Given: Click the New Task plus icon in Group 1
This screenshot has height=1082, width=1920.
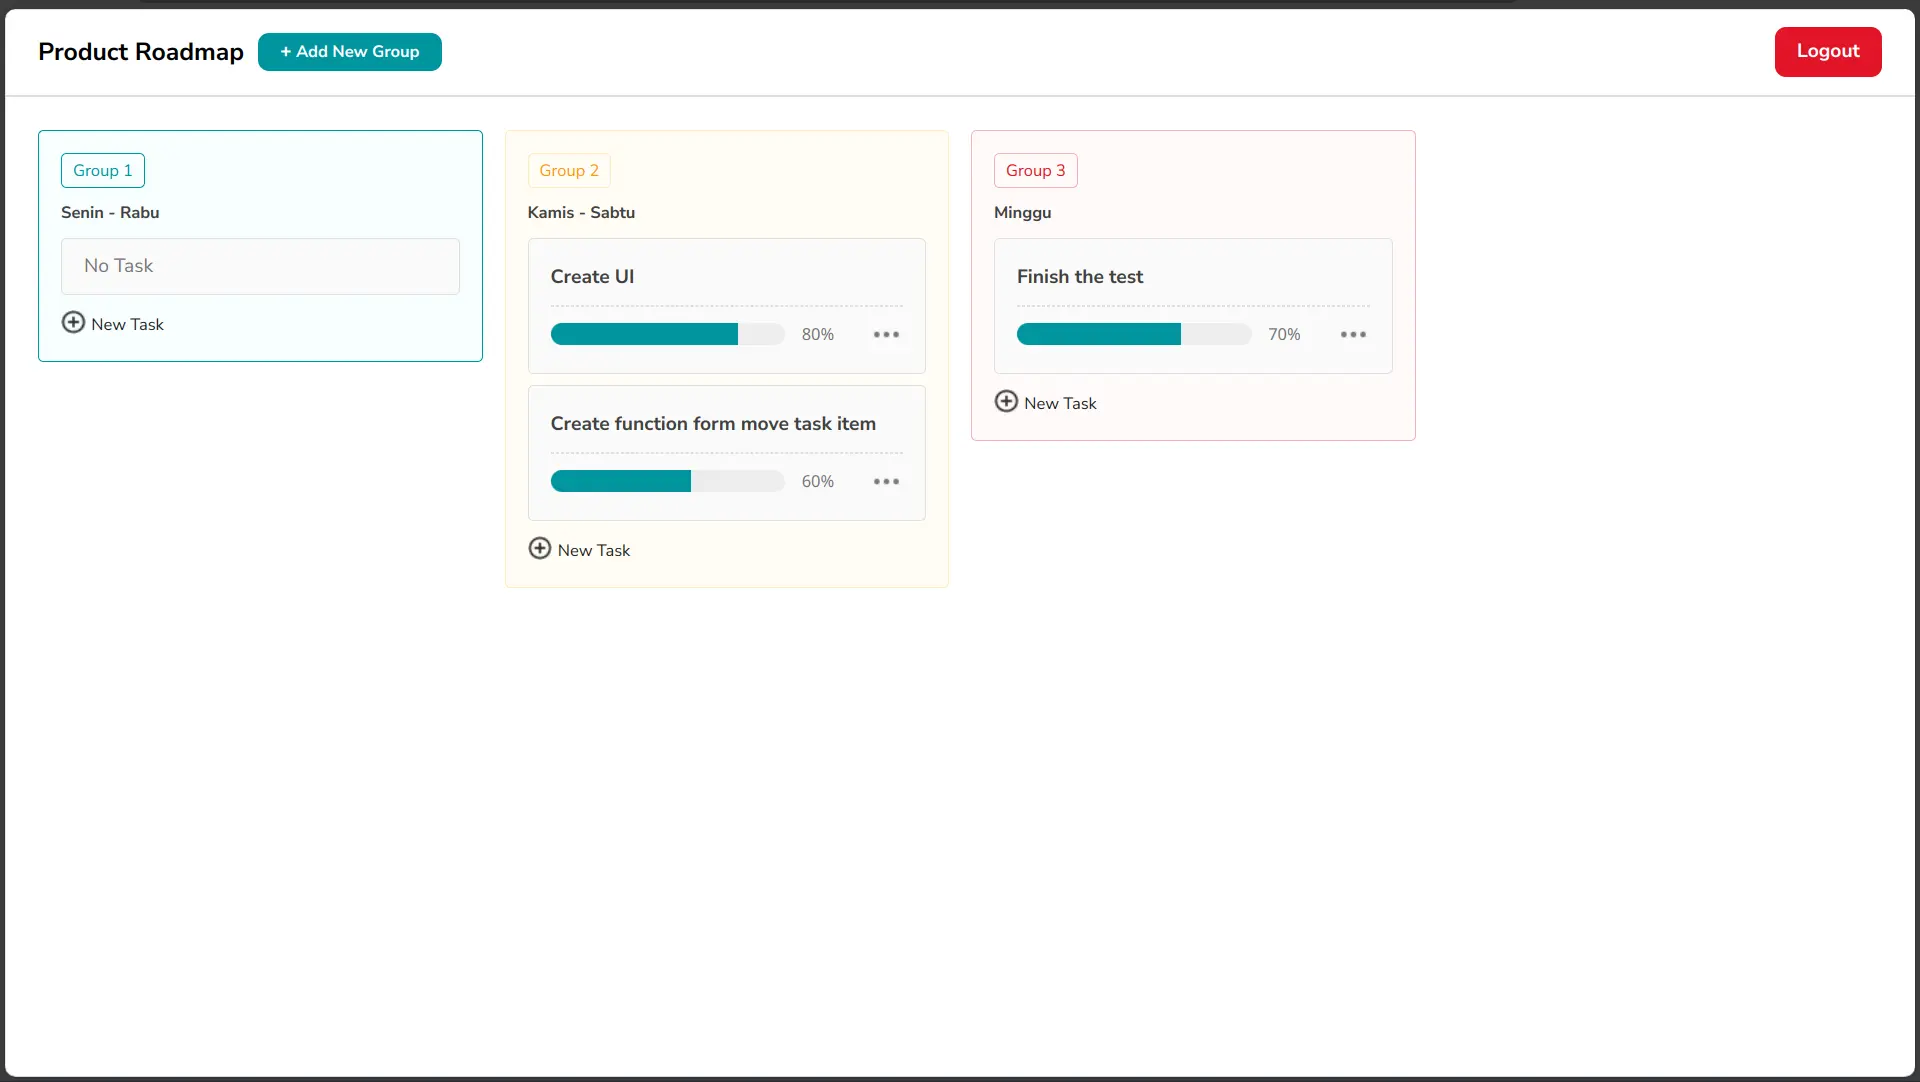Looking at the screenshot, I should tap(73, 322).
